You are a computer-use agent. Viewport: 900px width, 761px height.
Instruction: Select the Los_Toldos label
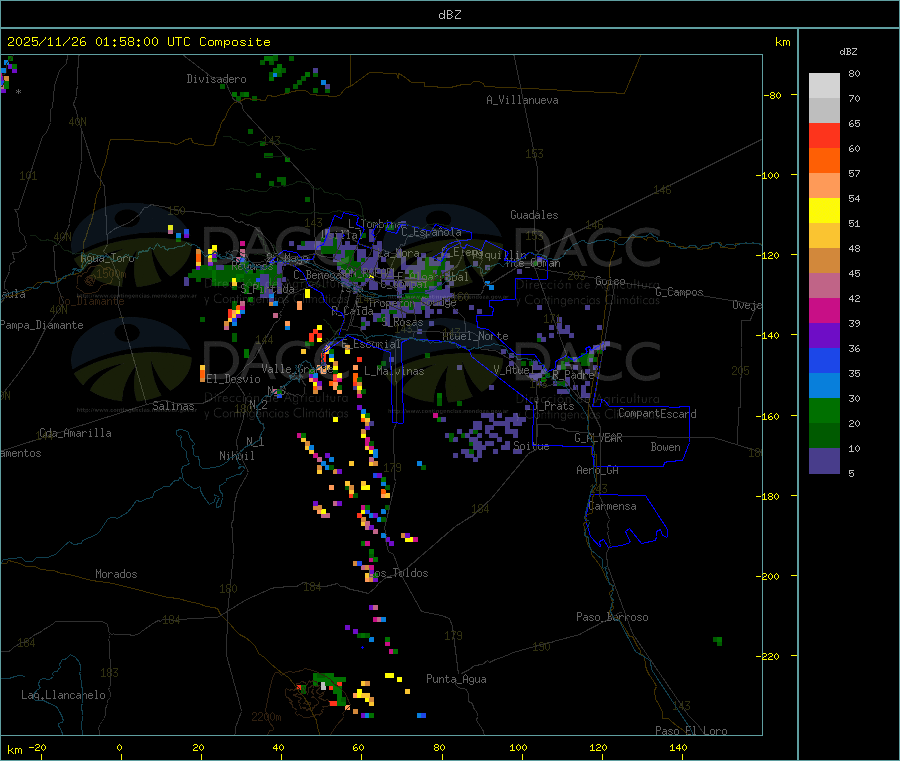[x=398, y=573]
